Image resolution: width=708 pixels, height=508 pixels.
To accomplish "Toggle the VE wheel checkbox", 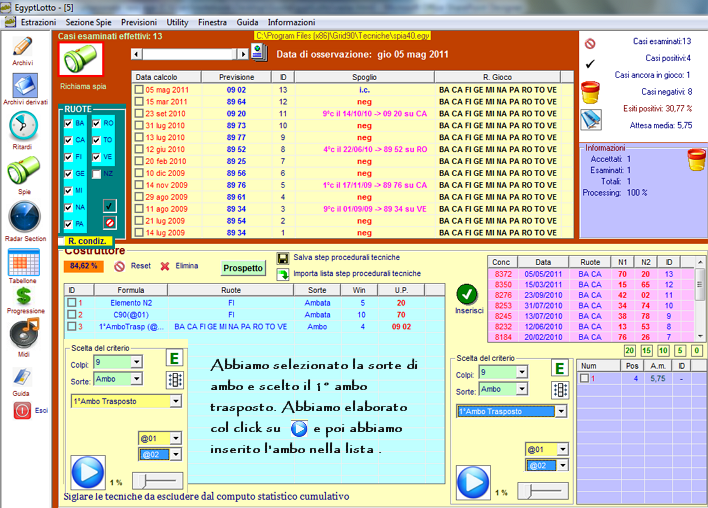I will (96, 157).
